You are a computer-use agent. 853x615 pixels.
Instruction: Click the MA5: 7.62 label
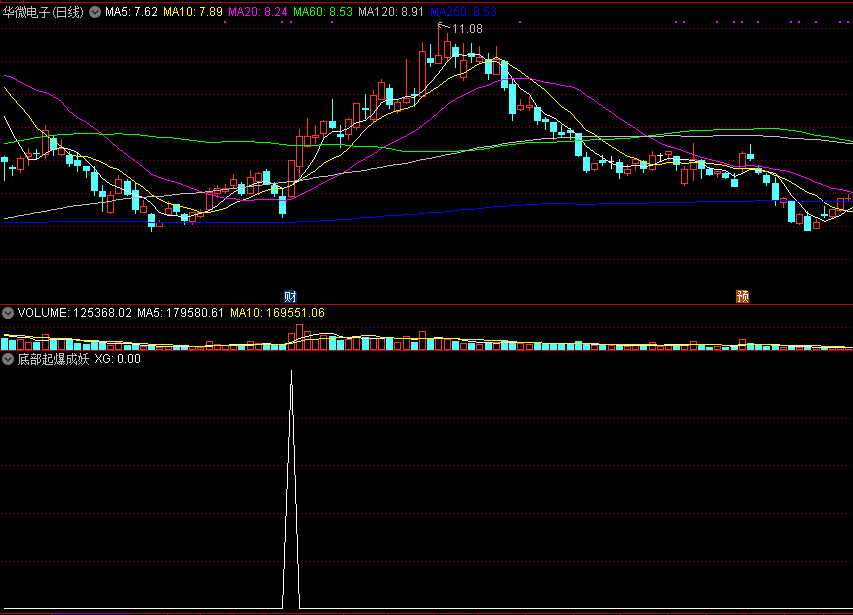131,12
